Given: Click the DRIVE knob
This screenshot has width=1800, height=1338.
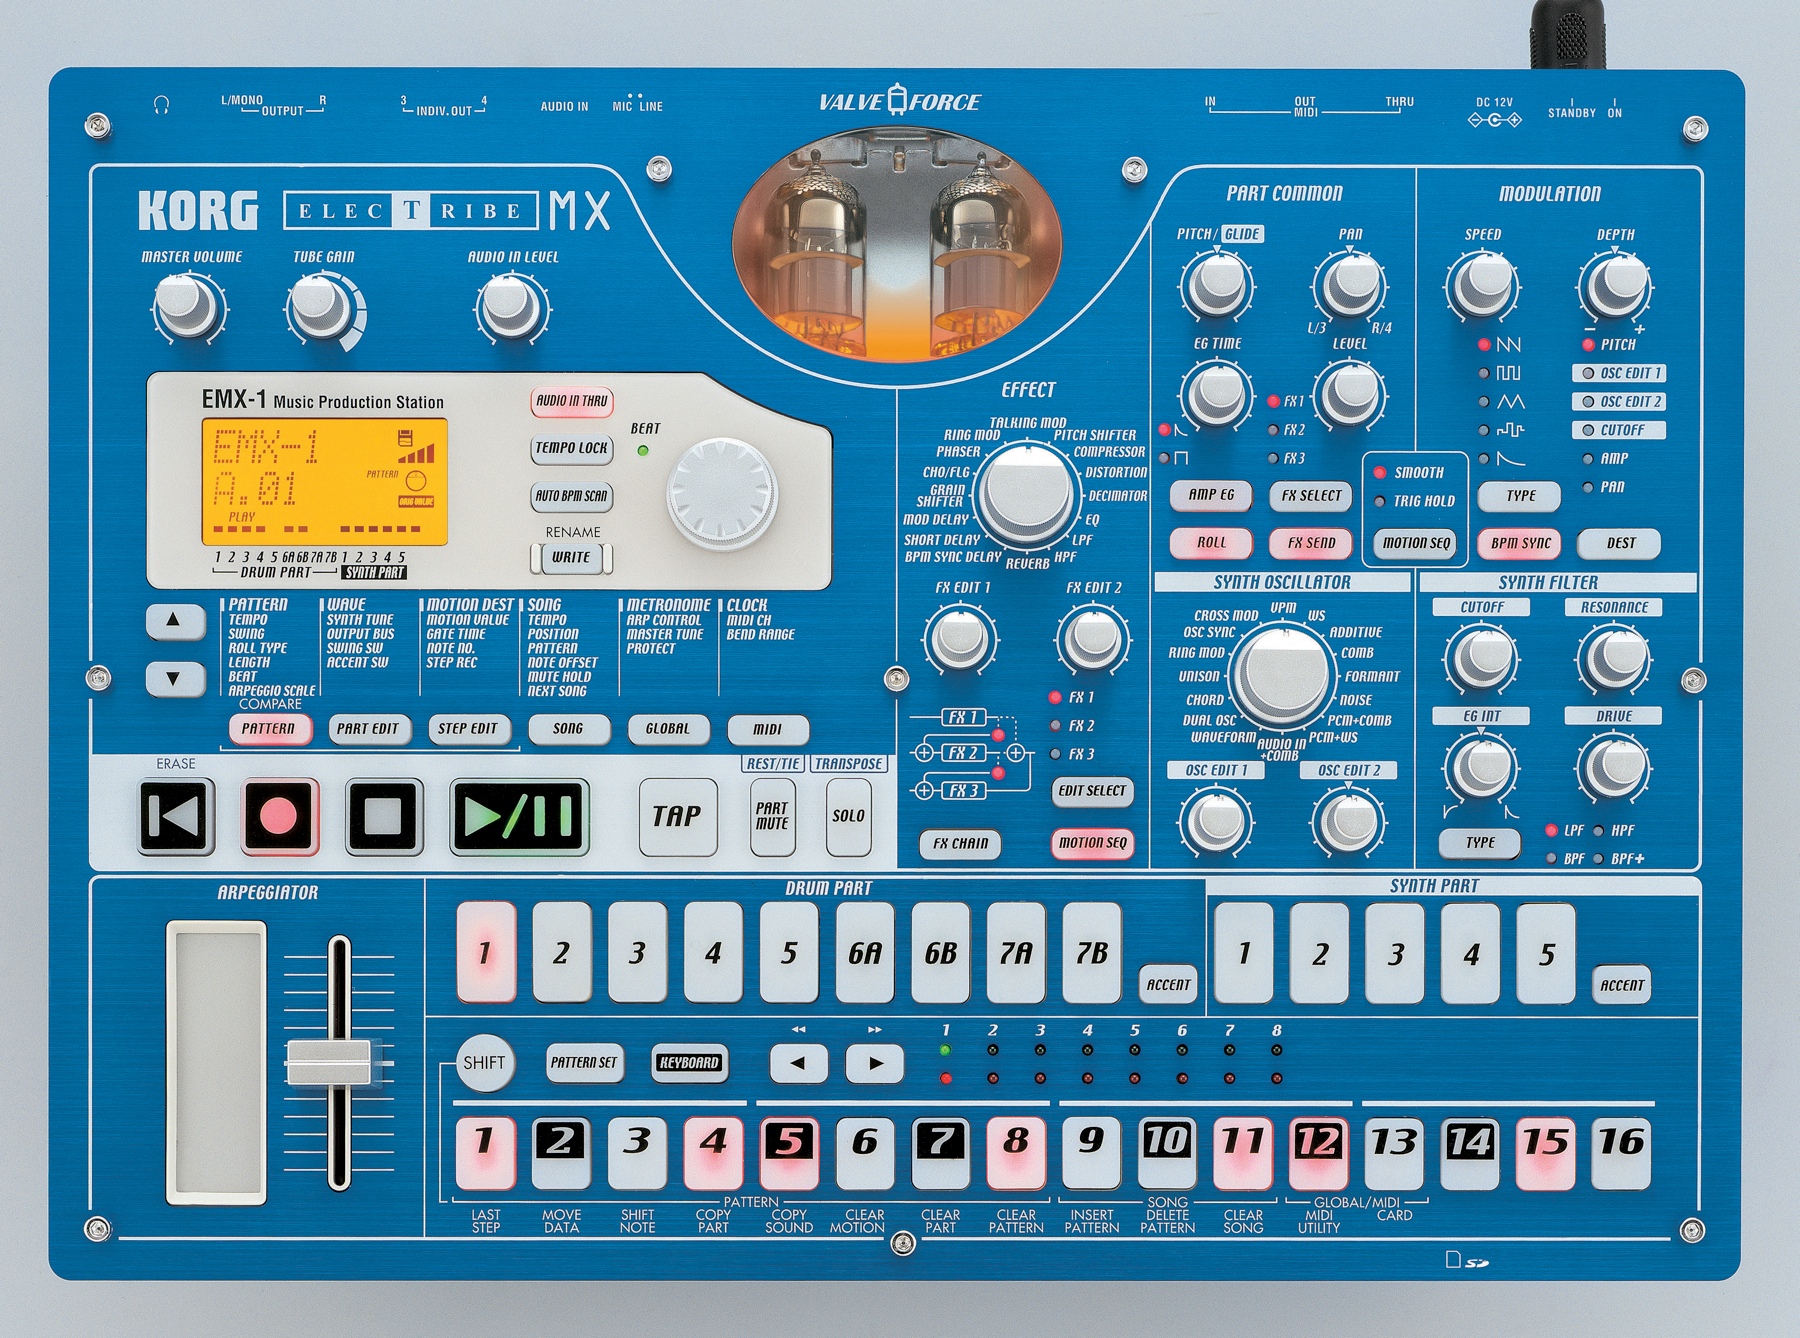Looking at the screenshot, I should (1613, 767).
